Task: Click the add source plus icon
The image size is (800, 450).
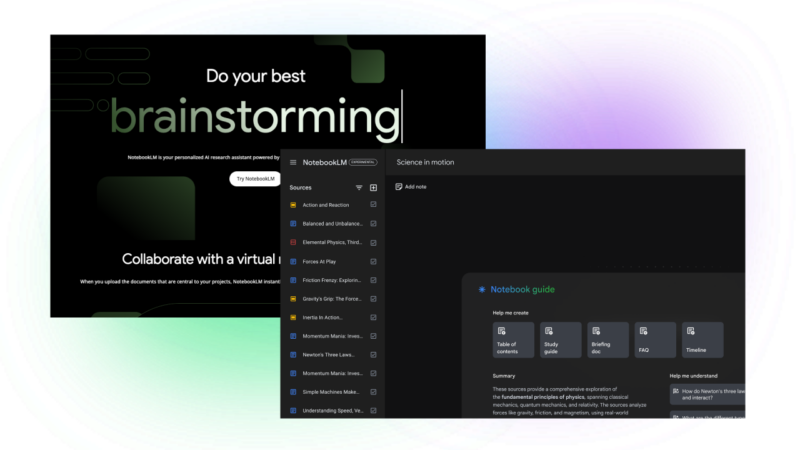Action: pos(373,187)
